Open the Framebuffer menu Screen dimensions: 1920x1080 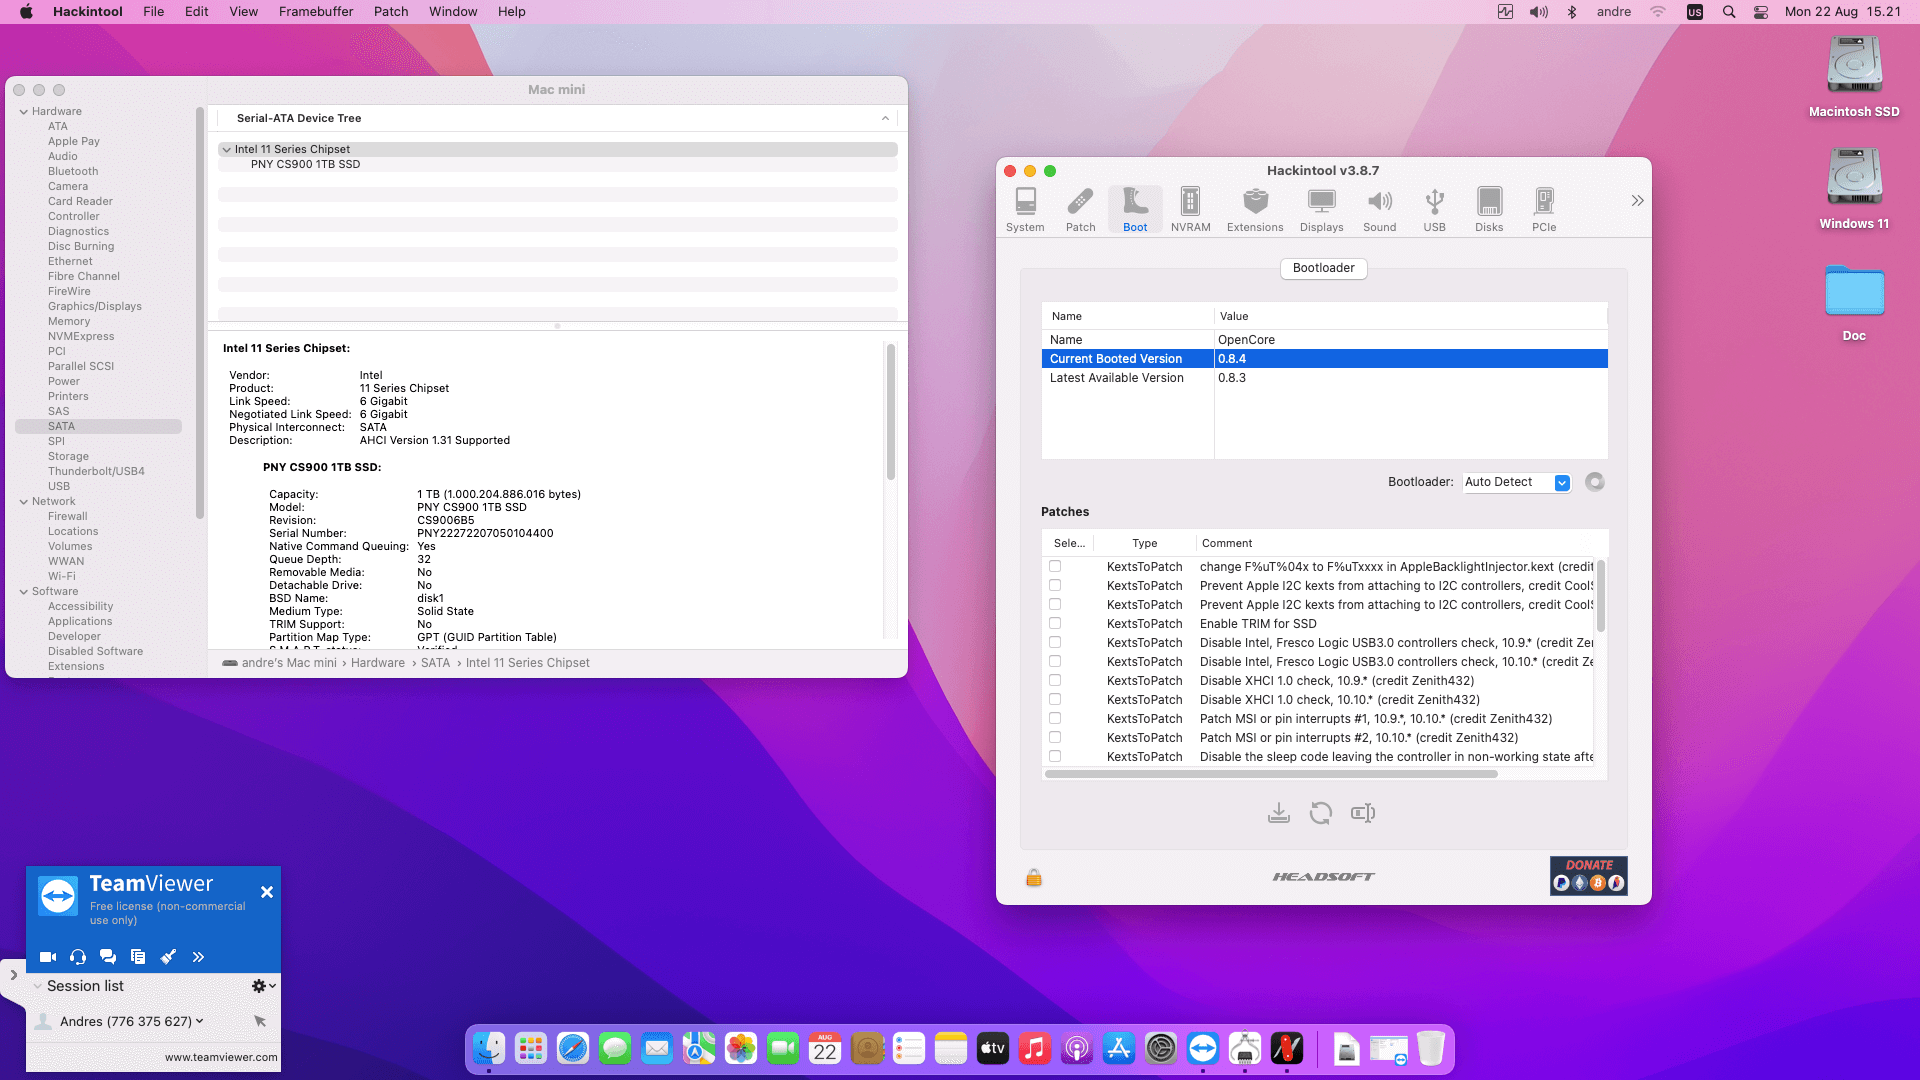tap(316, 12)
